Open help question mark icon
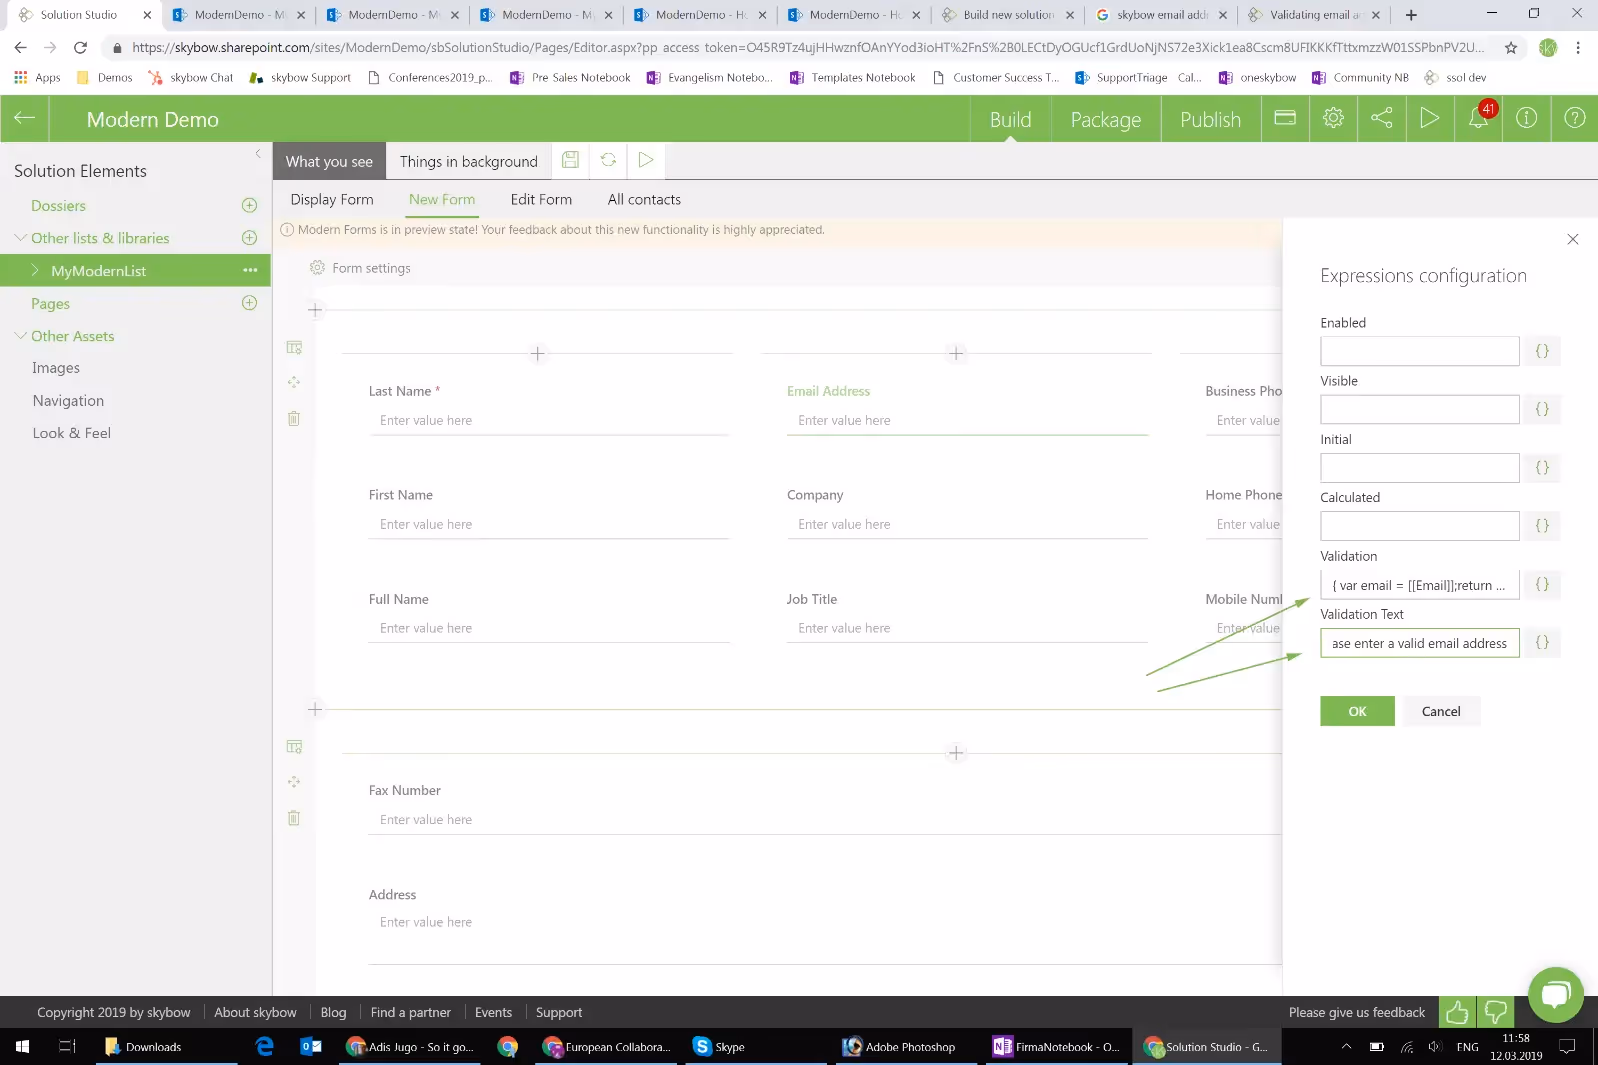 click(1574, 118)
